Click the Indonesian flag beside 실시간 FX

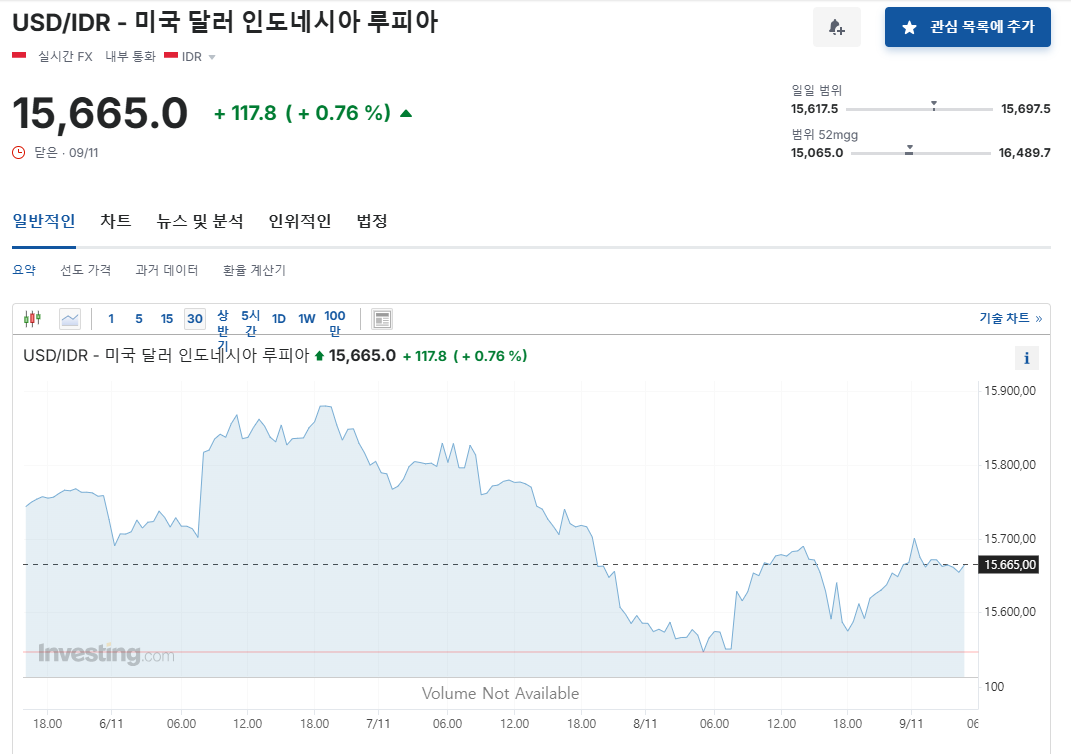tap(19, 56)
